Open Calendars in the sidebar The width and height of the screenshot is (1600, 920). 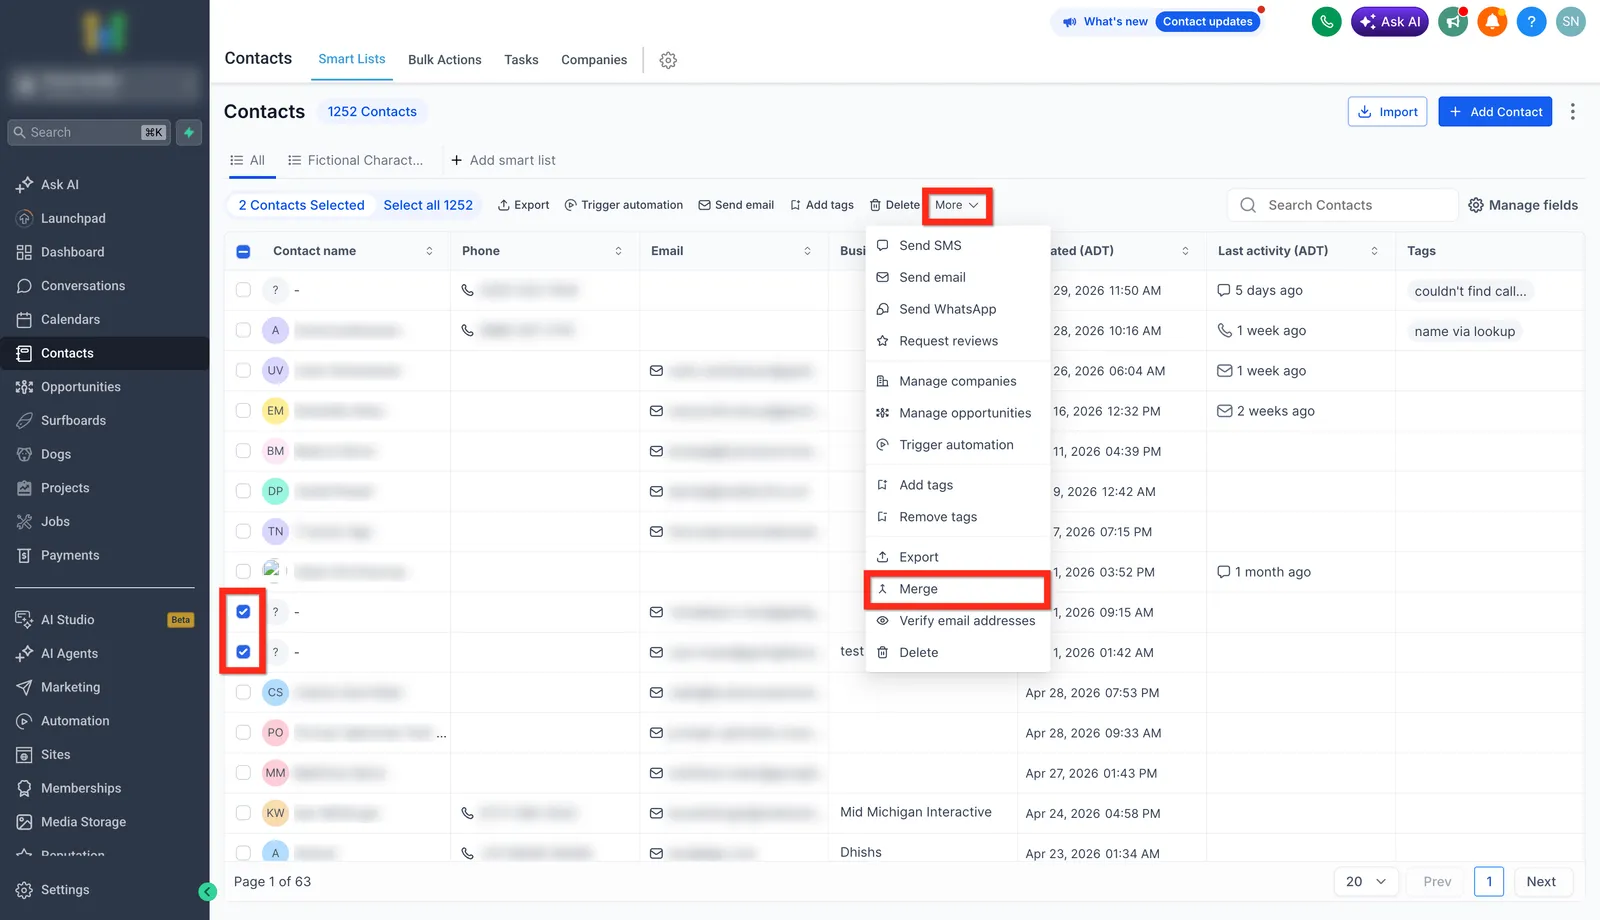coord(70,319)
